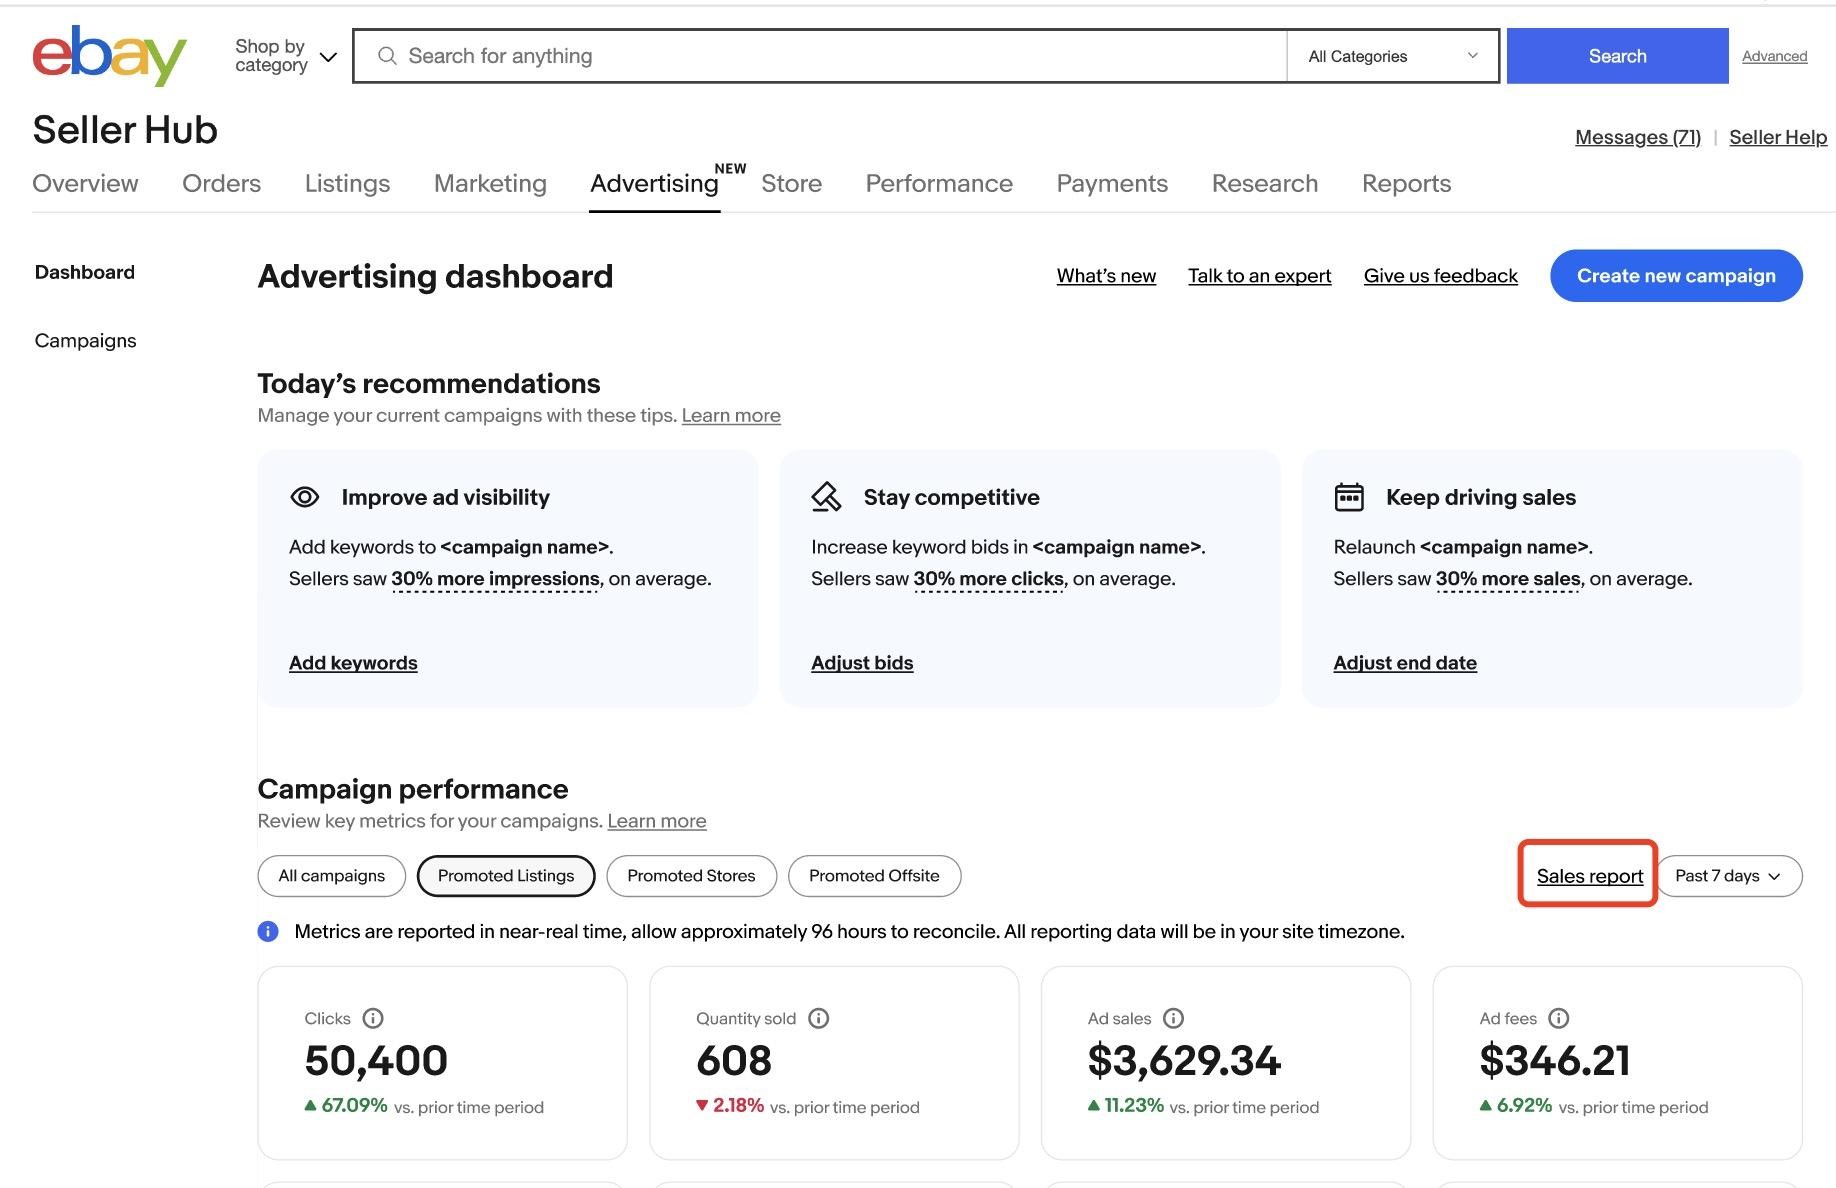The height and width of the screenshot is (1188, 1836).
Task: Click the eBay logo
Action: coord(109,55)
